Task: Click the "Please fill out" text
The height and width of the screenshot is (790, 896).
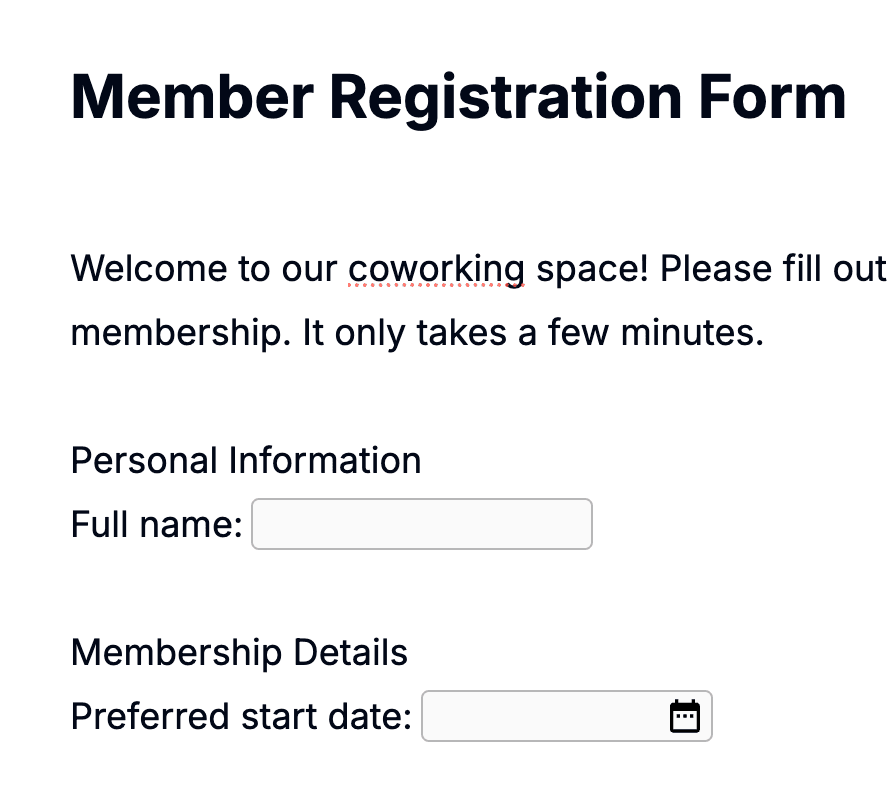Action: 773,268
